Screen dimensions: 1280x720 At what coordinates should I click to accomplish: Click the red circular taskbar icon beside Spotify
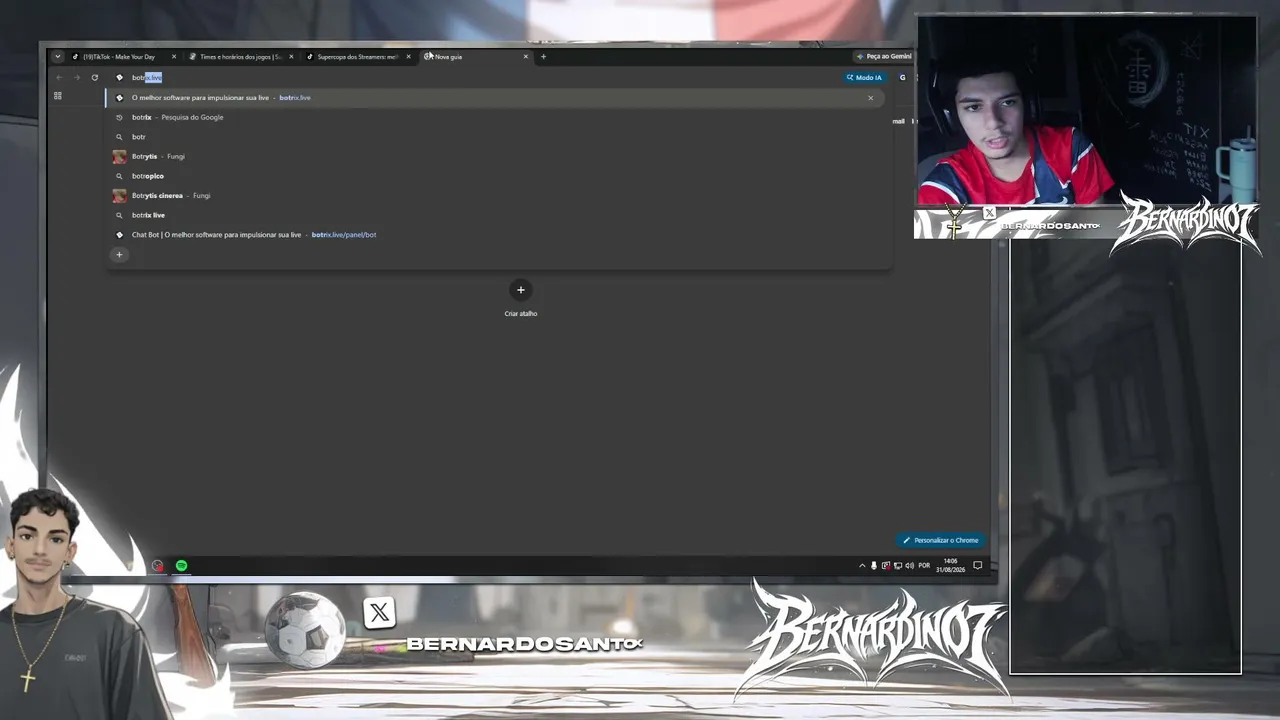click(x=158, y=566)
